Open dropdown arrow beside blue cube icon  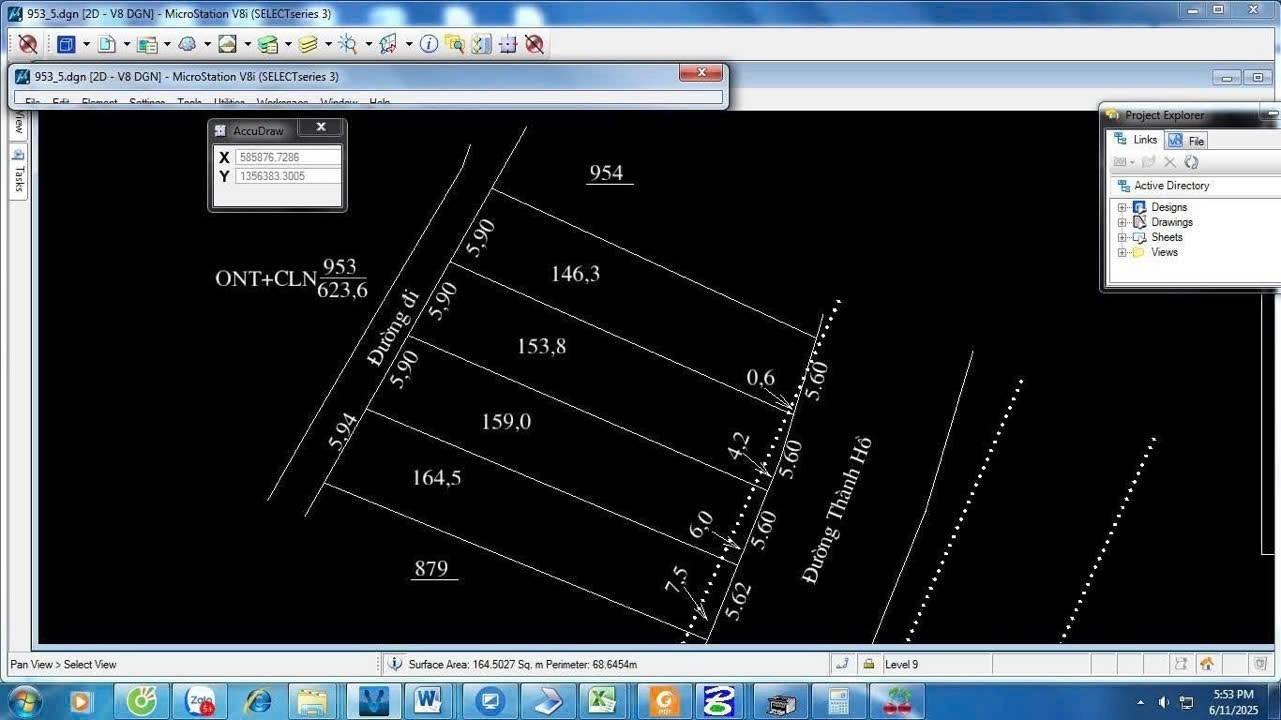pyautogui.click(x=86, y=45)
